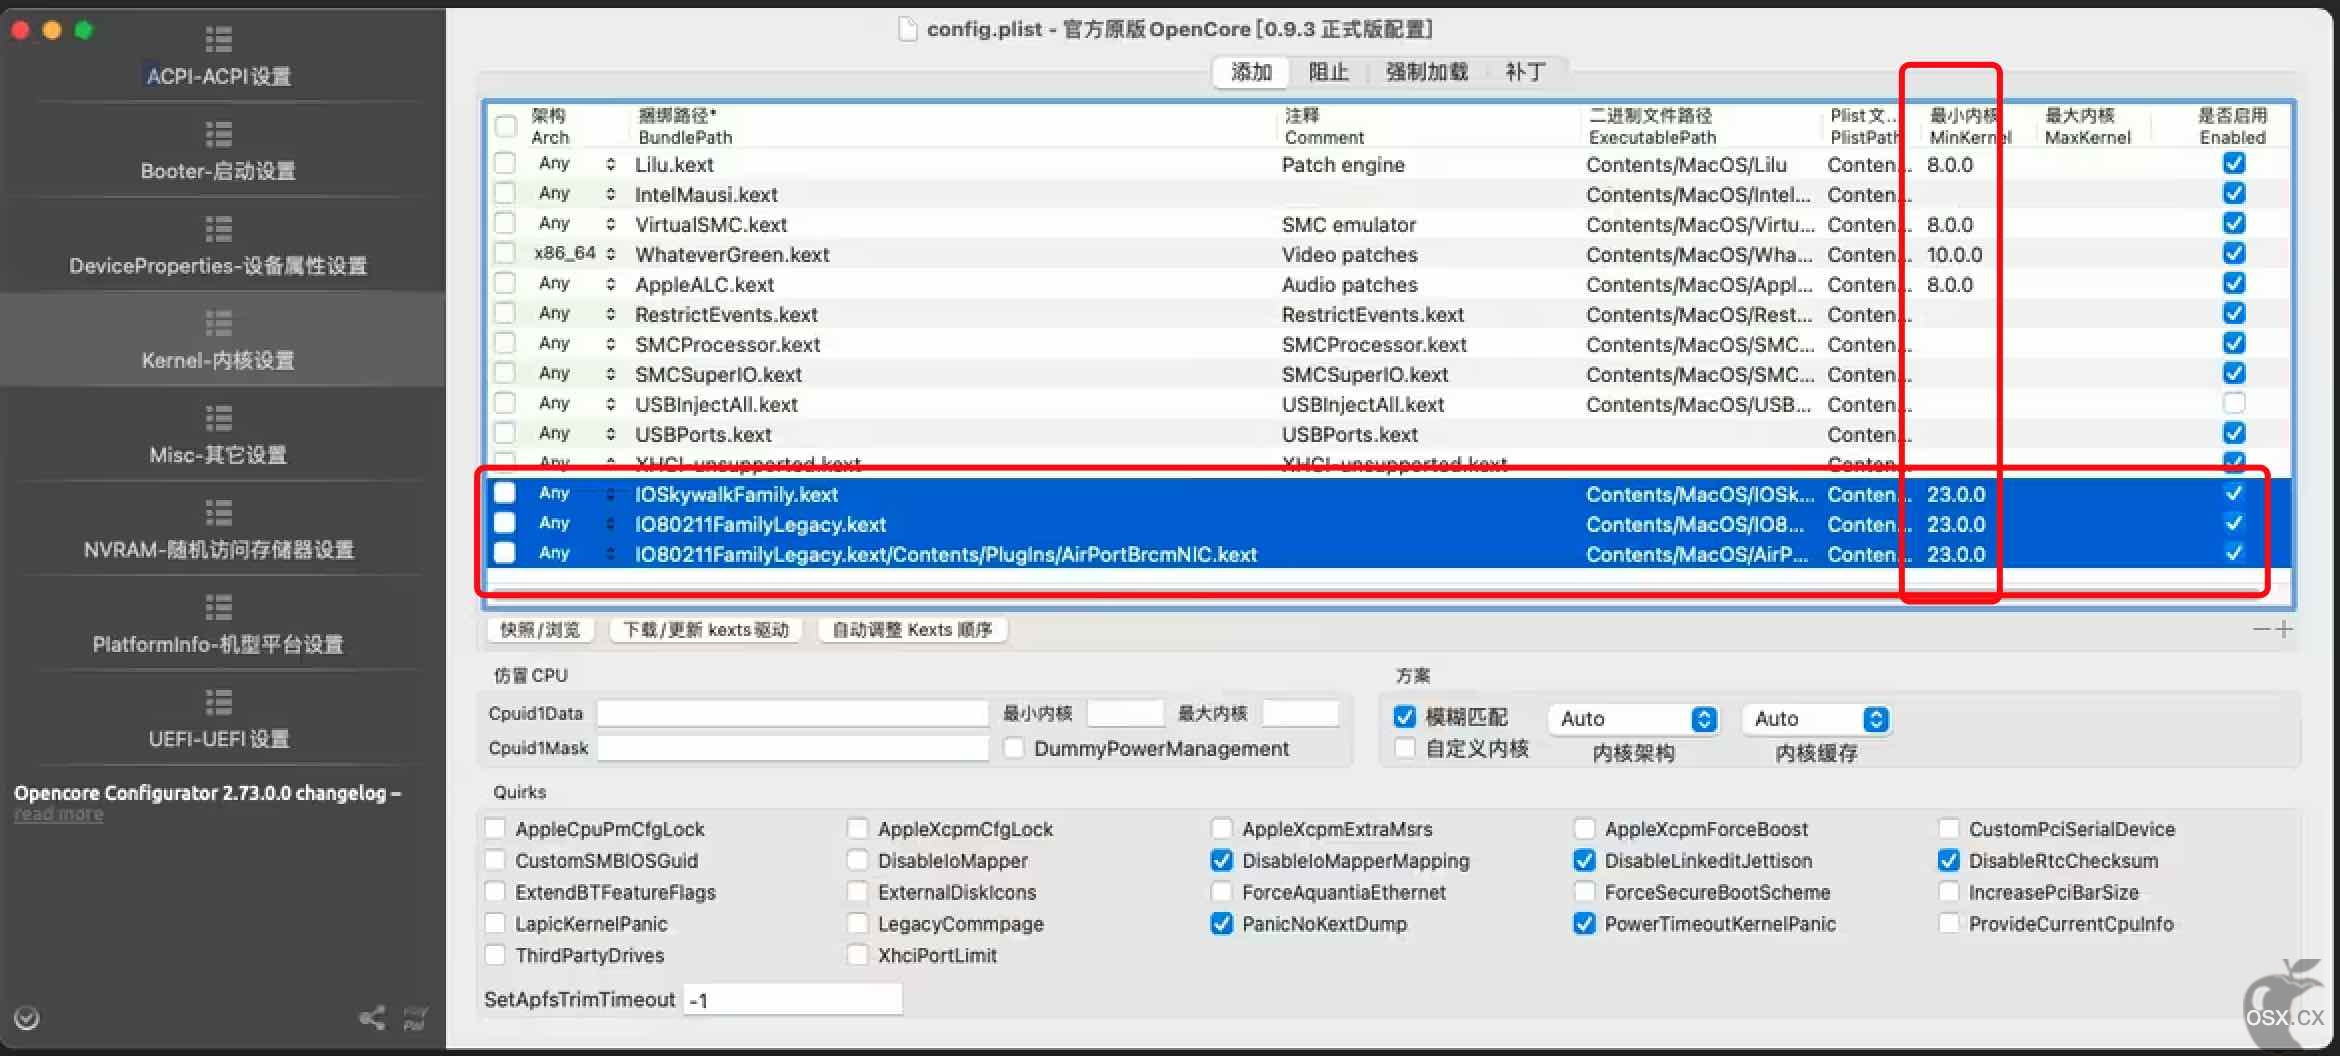Image resolution: width=2340 pixels, height=1056 pixels.
Task: Open the NVRAM settings sidebar icon
Action: (x=218, y=513)
